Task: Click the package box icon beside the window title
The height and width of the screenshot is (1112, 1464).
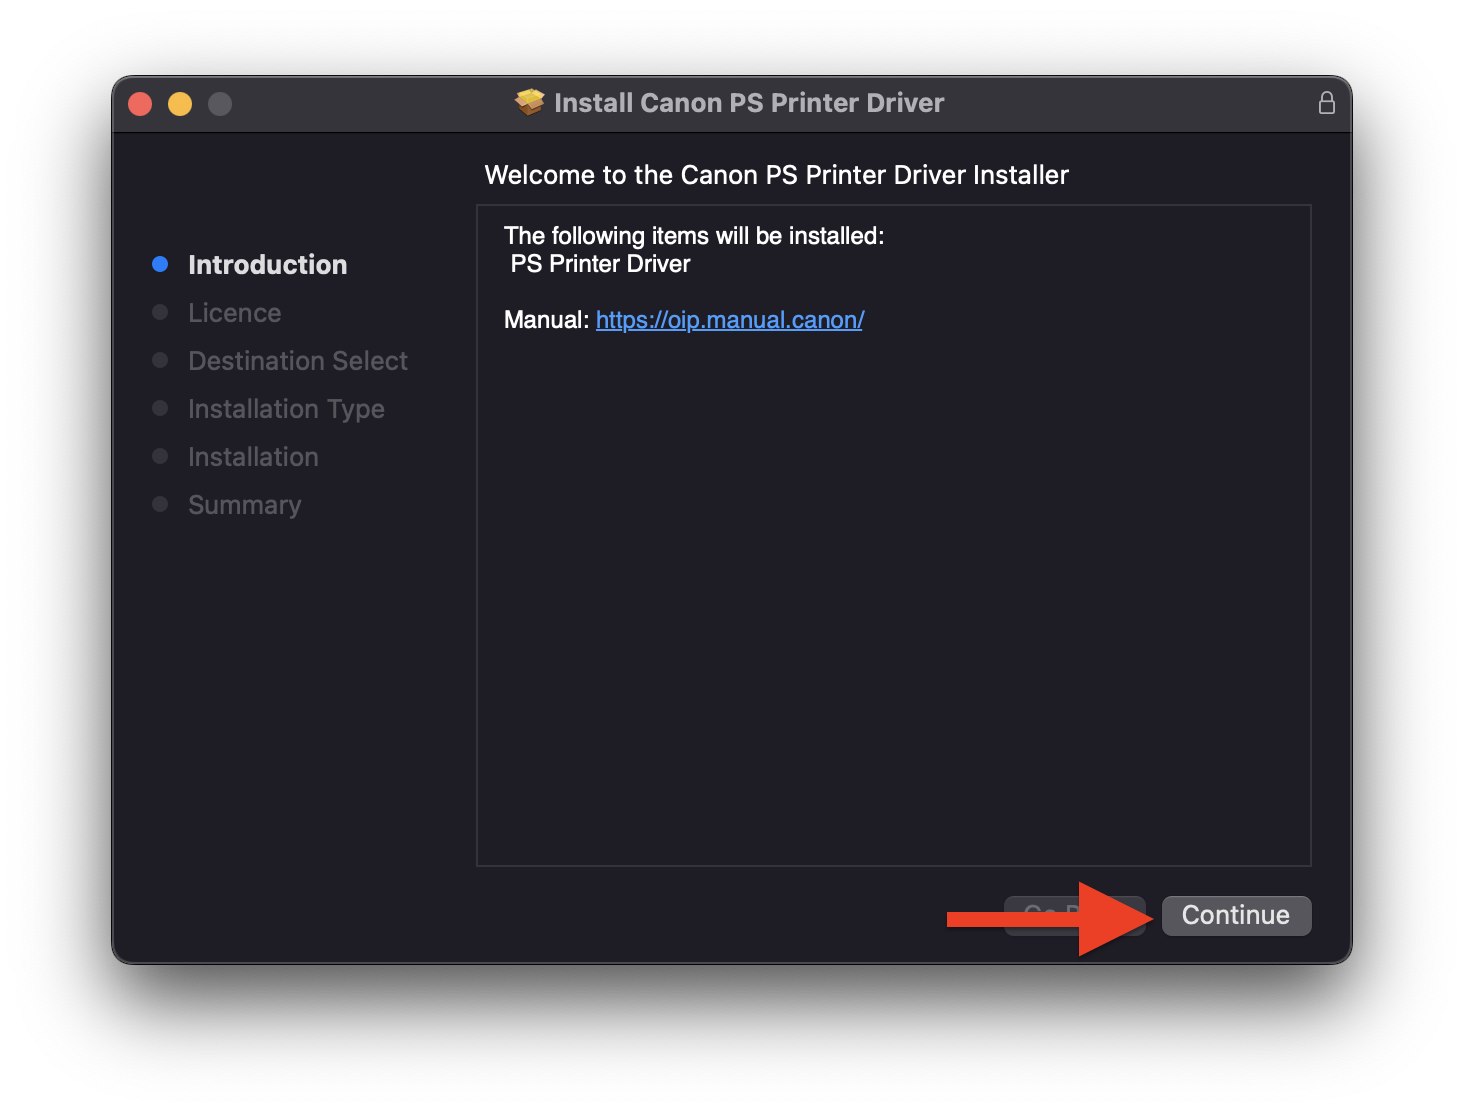Action: [x=529, y=102]
